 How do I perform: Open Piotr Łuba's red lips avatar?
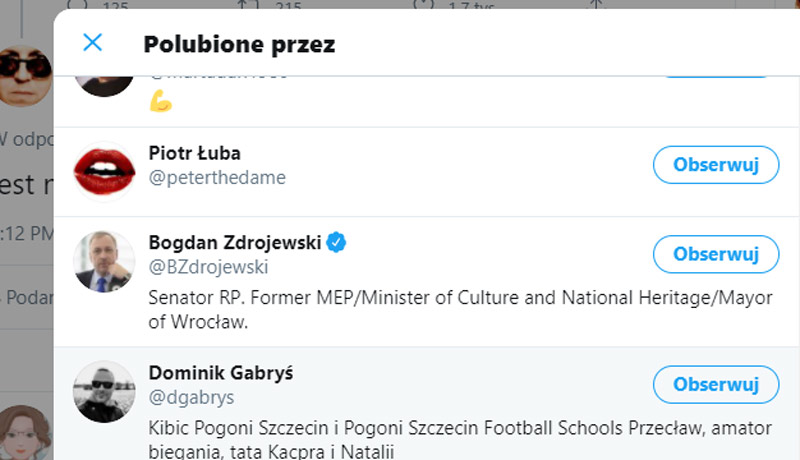pos(104,171)
